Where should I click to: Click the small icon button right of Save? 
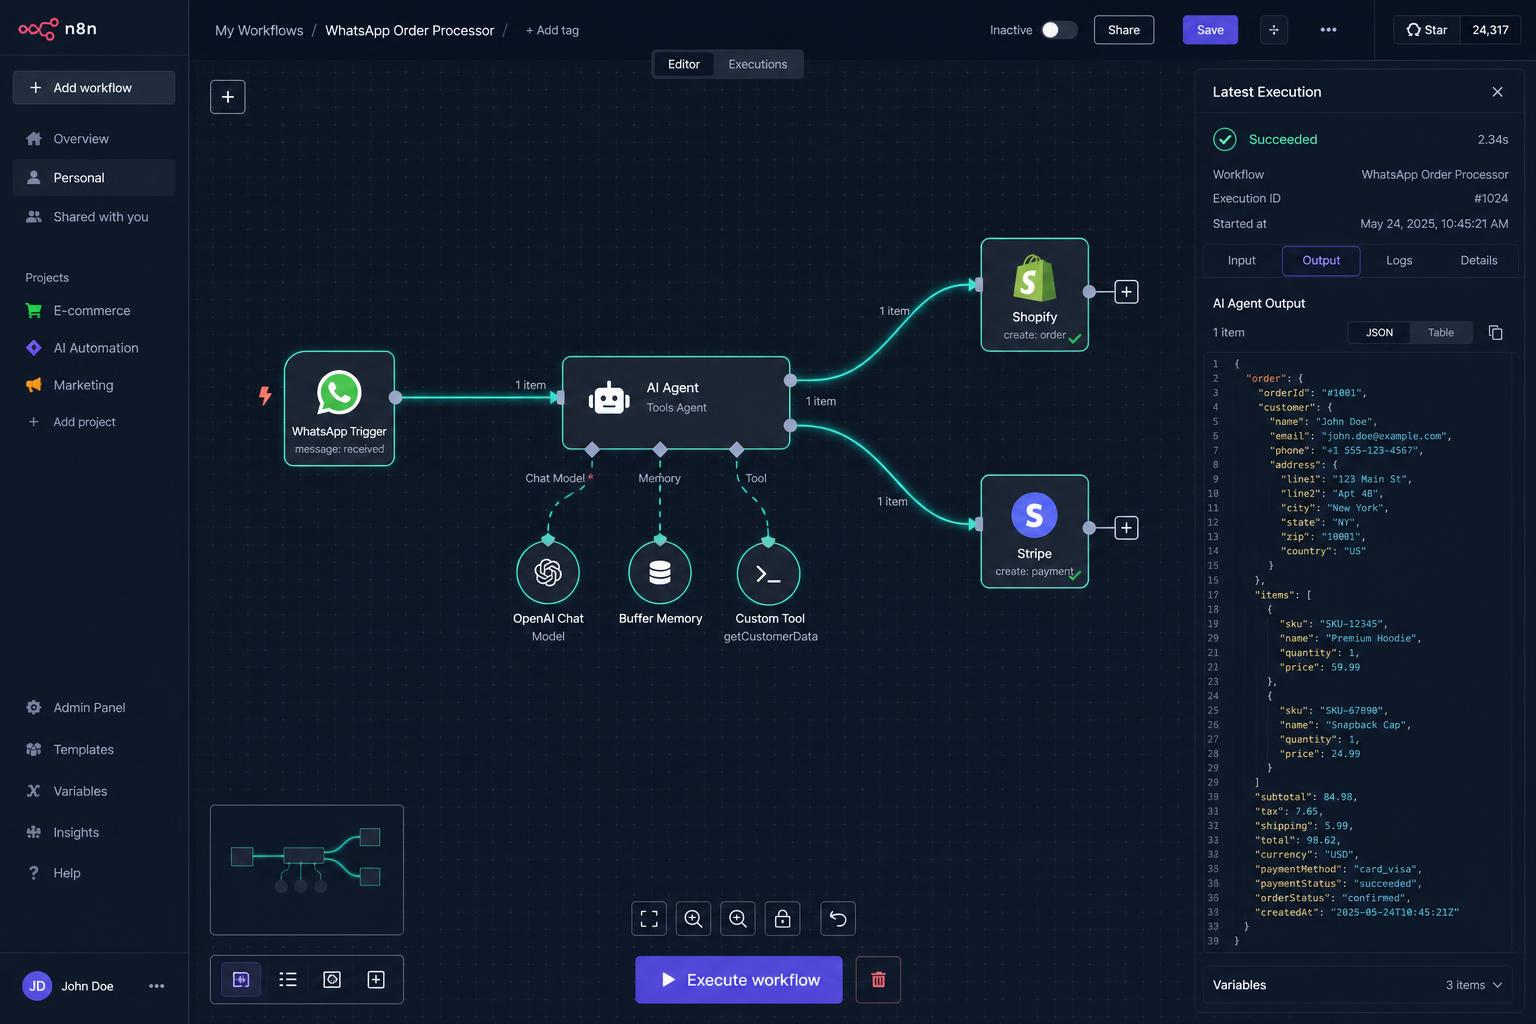pyautogui.click(x=1274, y=30)
